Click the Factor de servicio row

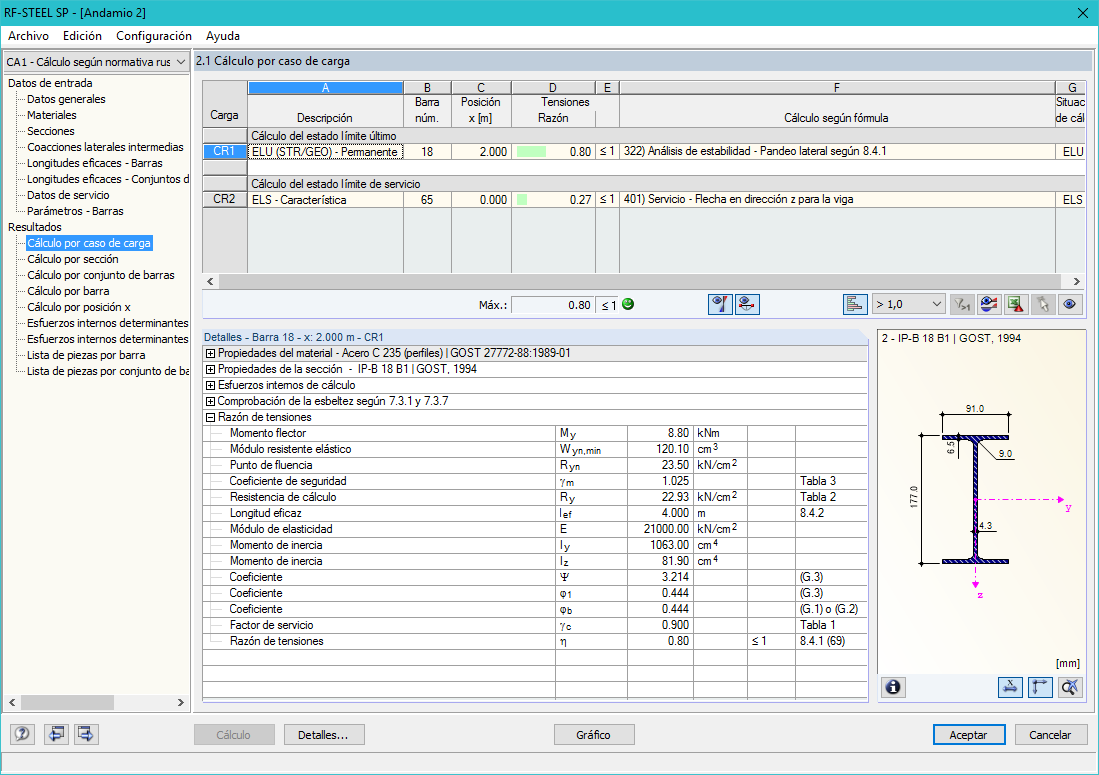pos(535,625)
